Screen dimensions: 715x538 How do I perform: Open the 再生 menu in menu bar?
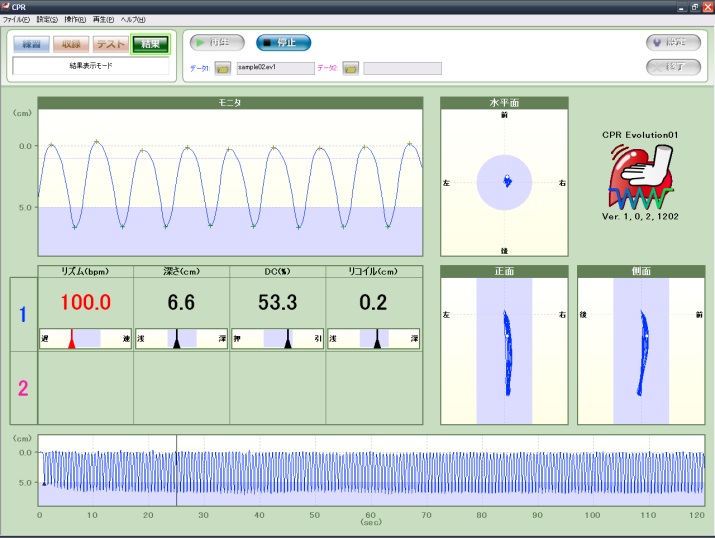pos(104,20)
